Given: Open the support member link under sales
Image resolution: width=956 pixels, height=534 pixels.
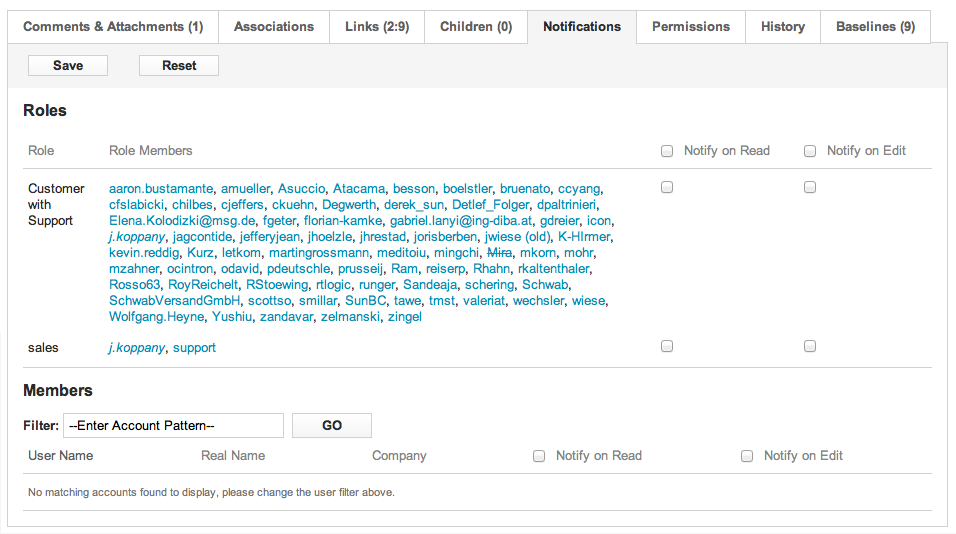Looking at the screenshot, I should [194, 348].
